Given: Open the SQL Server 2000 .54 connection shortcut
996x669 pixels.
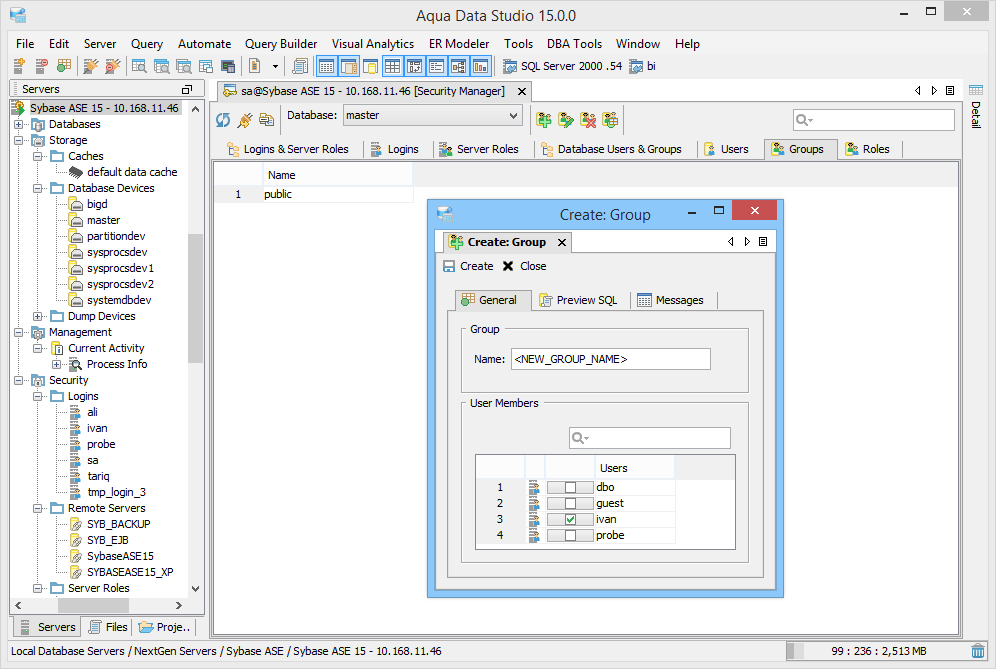Looking at the screenshot, I should click(562, 66).
